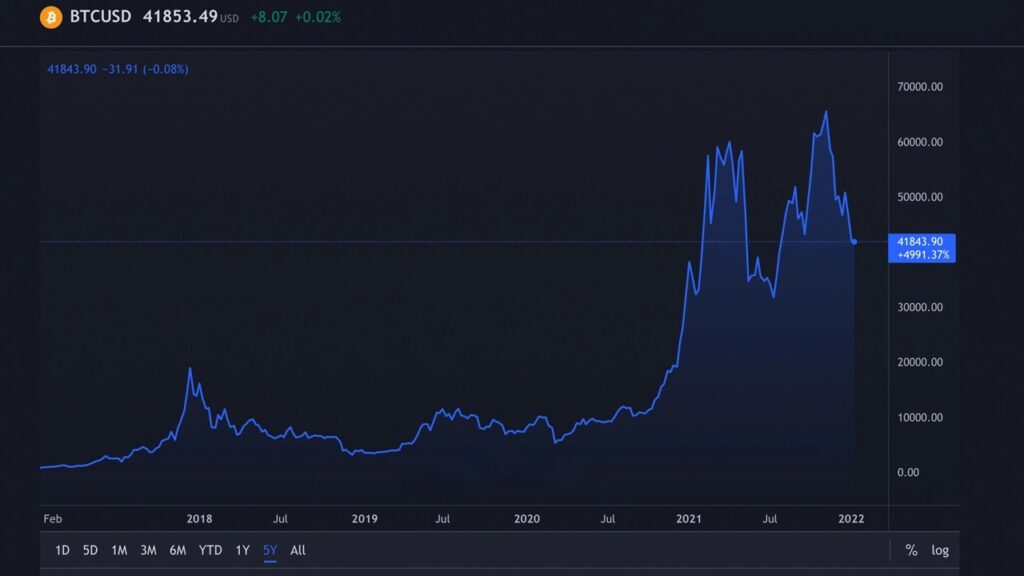Select the 6M time range
The height and width of the screenshot is (576, 1024).
pos(178,551)
